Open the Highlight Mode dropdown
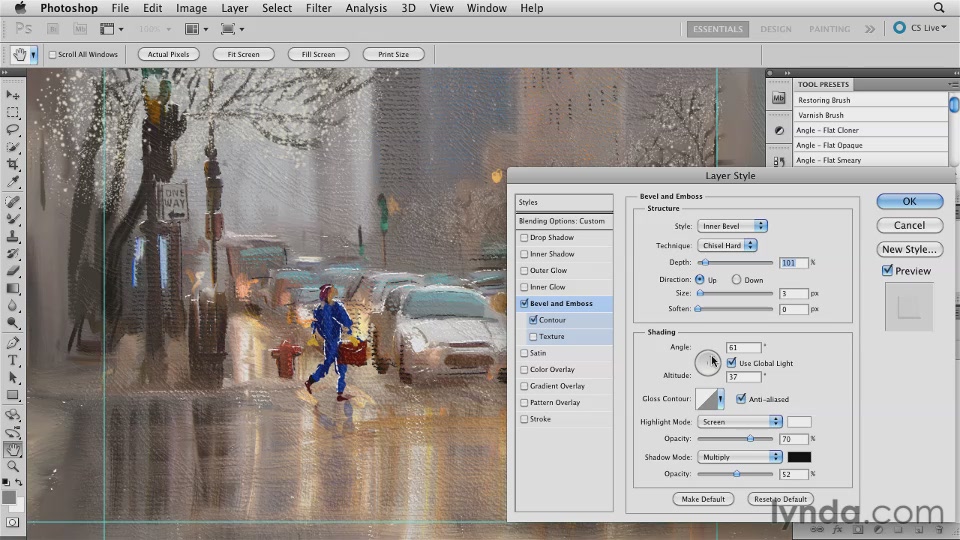The image size is (960, 540). coord(740,422)
